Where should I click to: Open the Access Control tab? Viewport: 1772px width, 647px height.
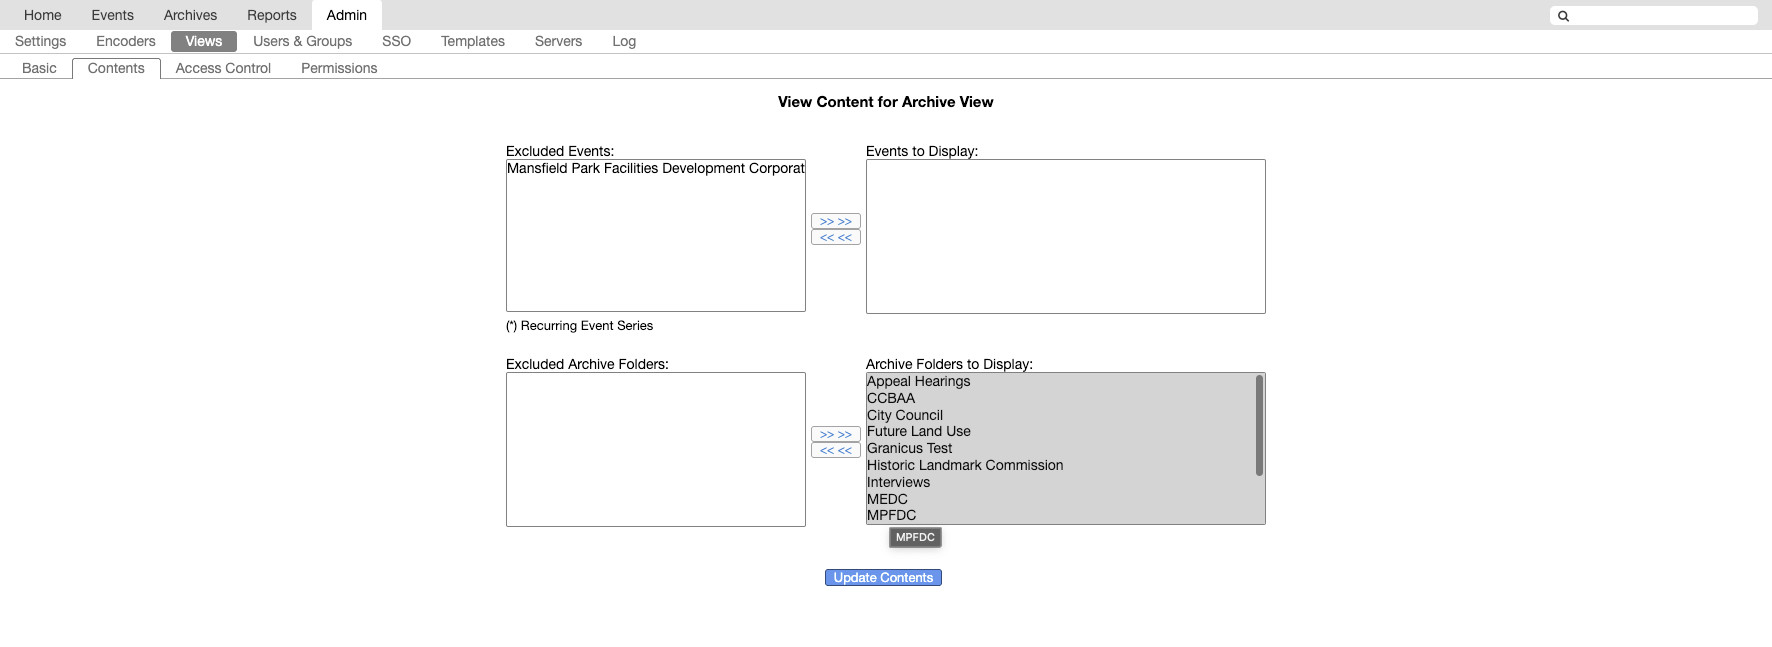(x=223, y=68)
